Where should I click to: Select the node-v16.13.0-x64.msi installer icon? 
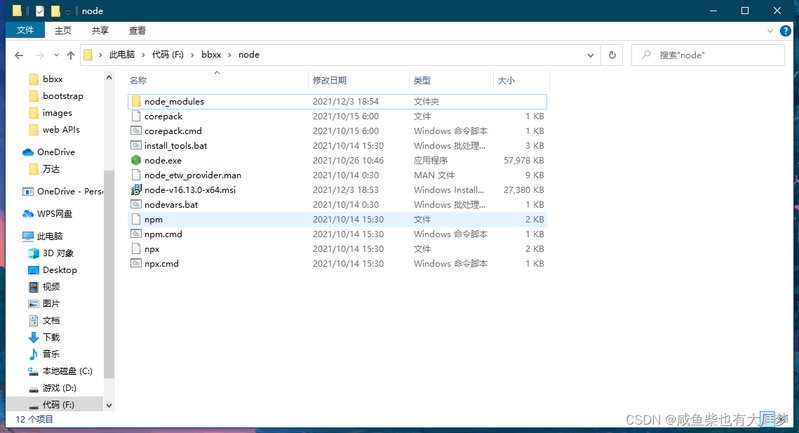pyautogui.click(x=136, y=190)
